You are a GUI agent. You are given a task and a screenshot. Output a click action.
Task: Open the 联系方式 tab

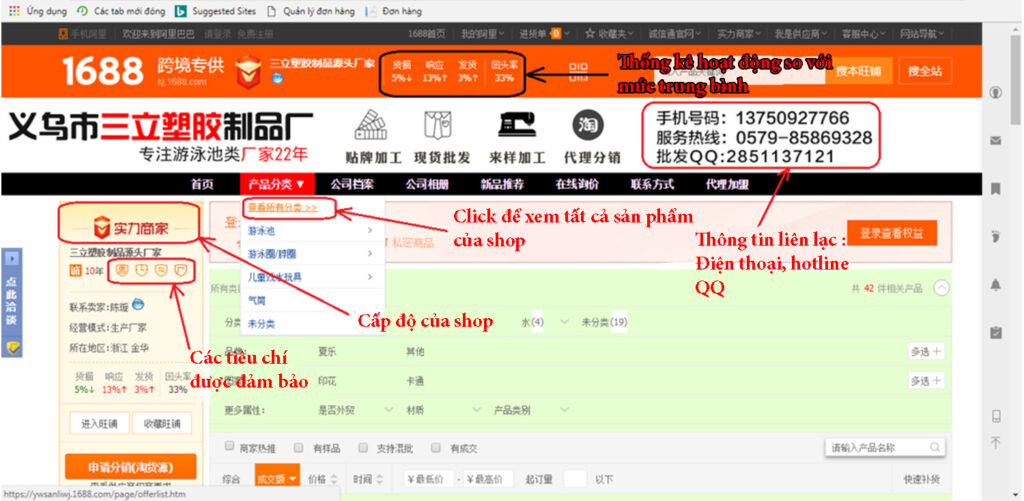(652, 184)
